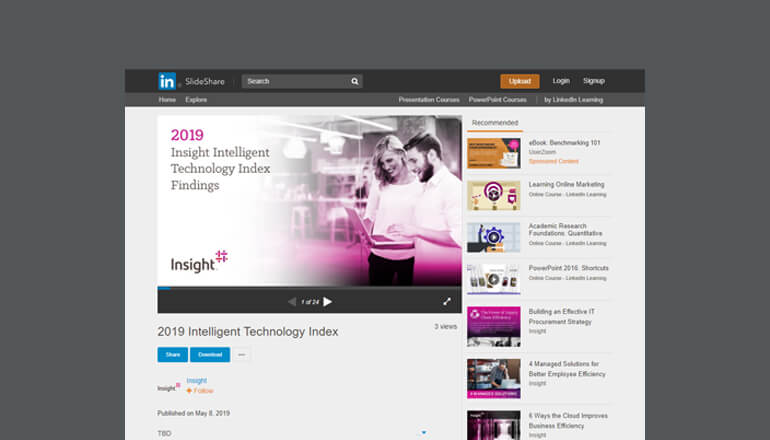
Task: Click the Insight author logo
Action: [x=169, y=386]
